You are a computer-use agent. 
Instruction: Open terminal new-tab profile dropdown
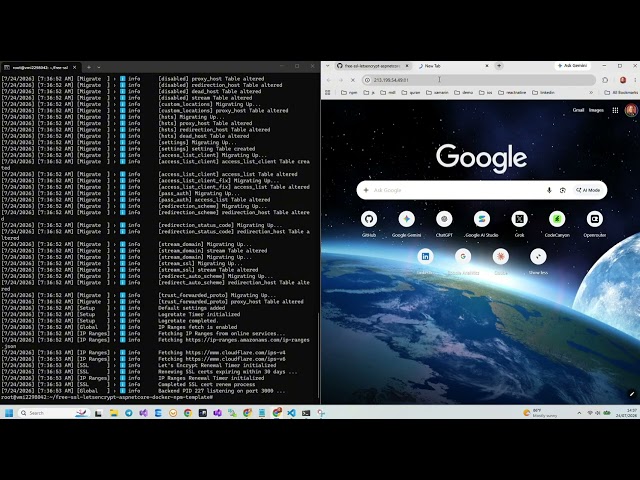pyautogui.click(x=99, y=67)
